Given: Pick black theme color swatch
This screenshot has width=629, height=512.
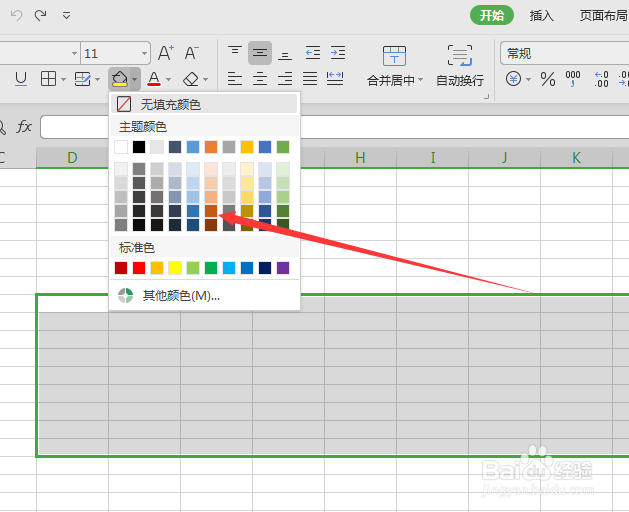Looking at the screenshot, I should 139,147.
